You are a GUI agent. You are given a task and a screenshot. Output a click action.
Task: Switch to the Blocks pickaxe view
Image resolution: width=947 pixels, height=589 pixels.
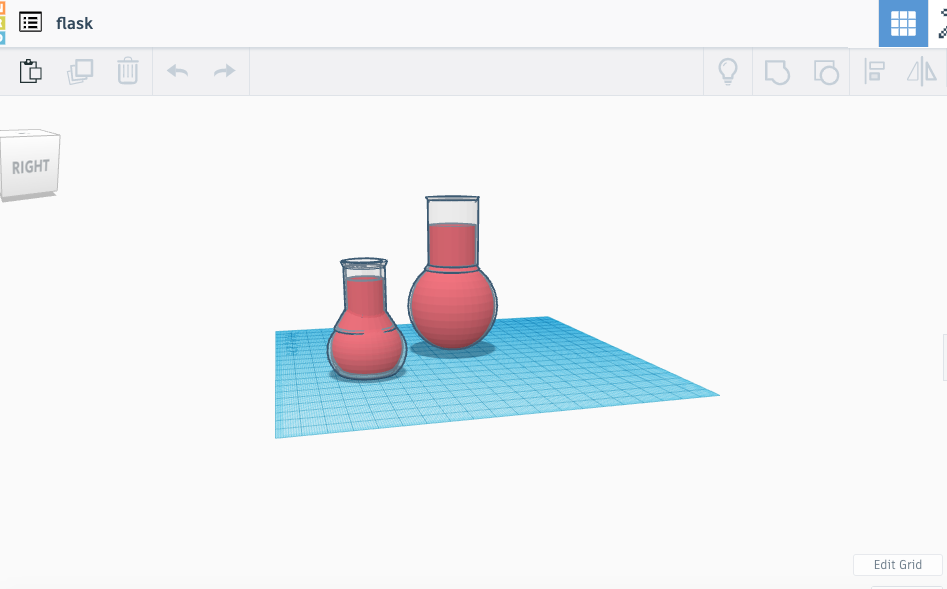tap(941, 23)
